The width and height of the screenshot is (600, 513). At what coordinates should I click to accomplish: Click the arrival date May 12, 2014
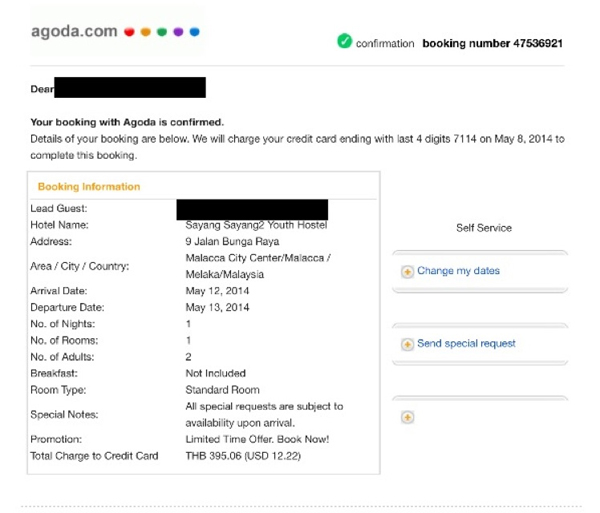[x=217, y=291]
